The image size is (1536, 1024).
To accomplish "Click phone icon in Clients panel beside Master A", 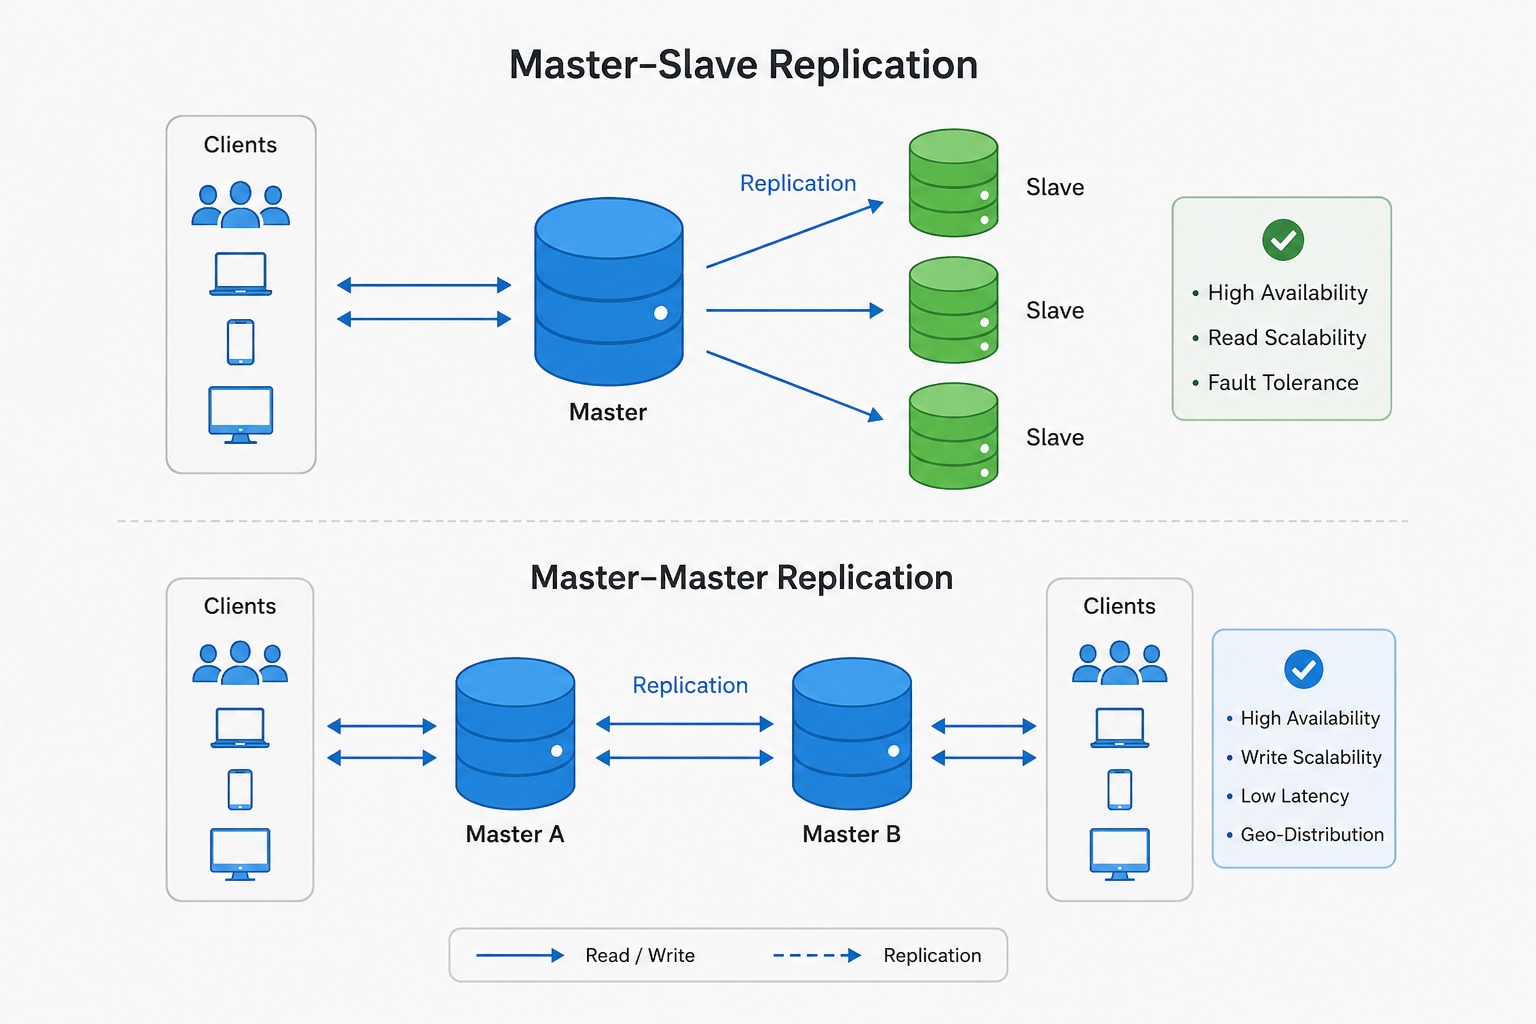I will (240, 790).
